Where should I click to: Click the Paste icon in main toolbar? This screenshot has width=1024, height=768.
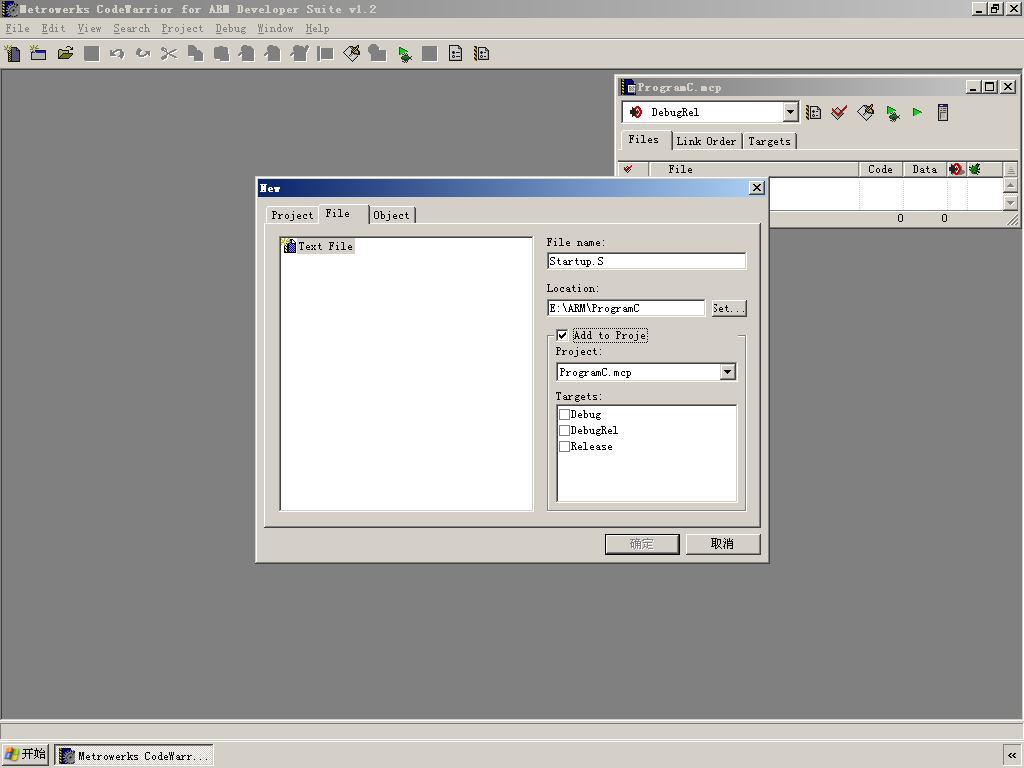221,54
